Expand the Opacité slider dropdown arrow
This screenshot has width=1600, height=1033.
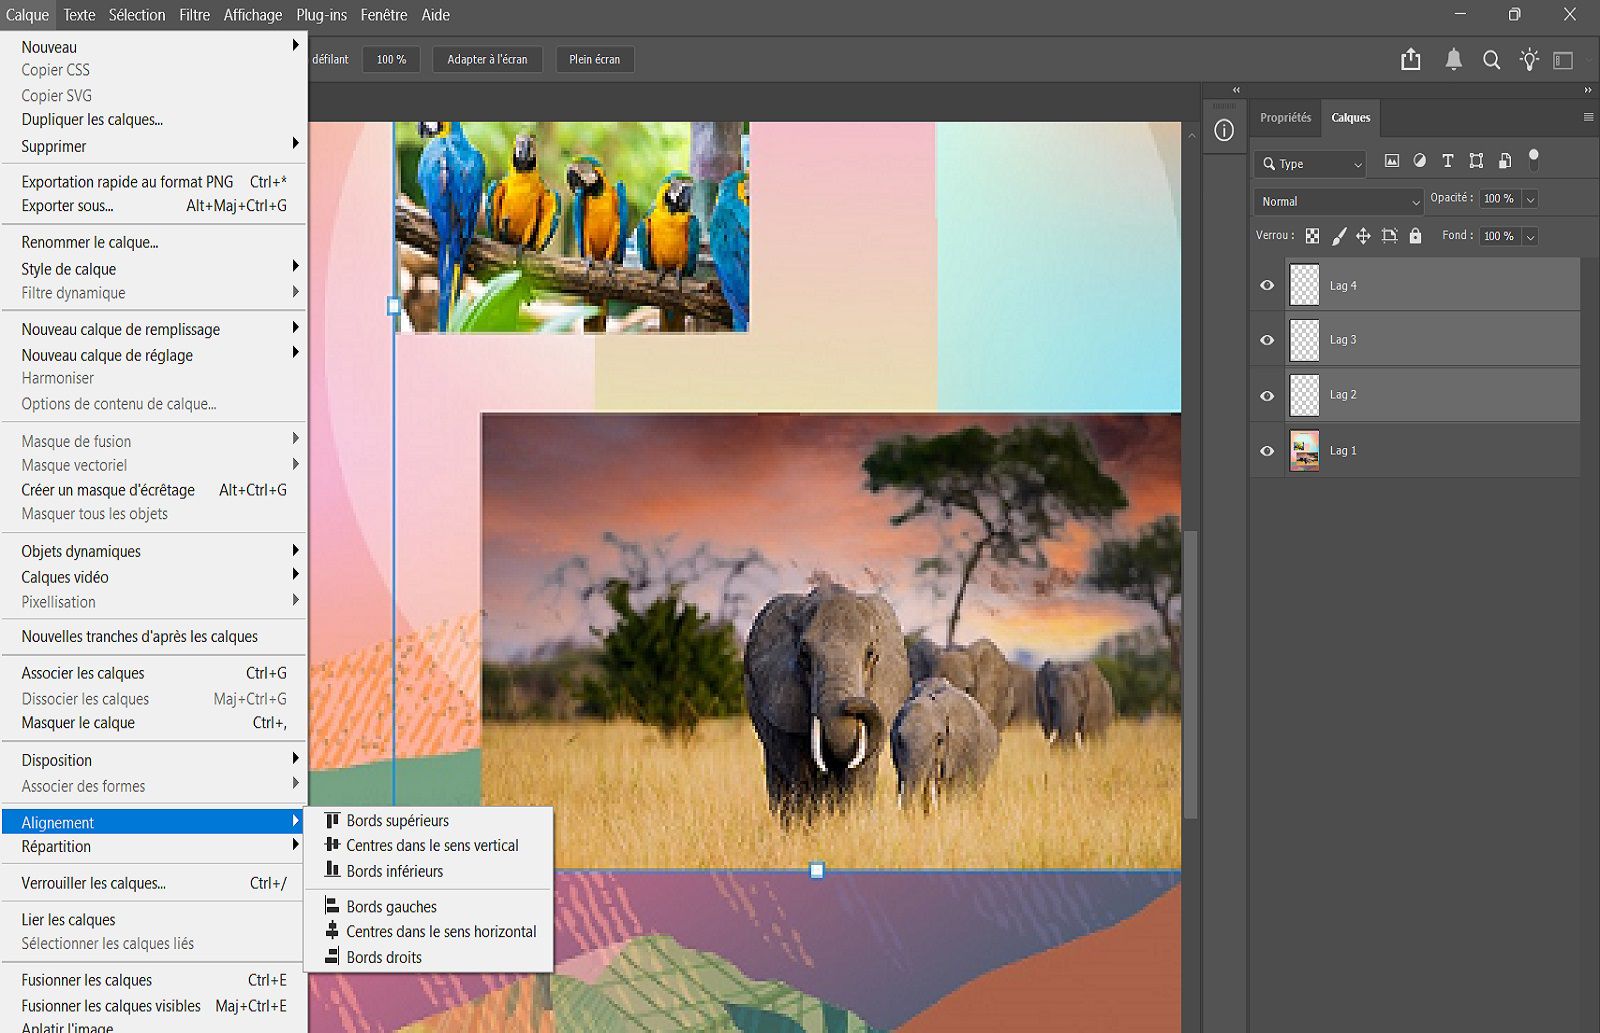1530,199
